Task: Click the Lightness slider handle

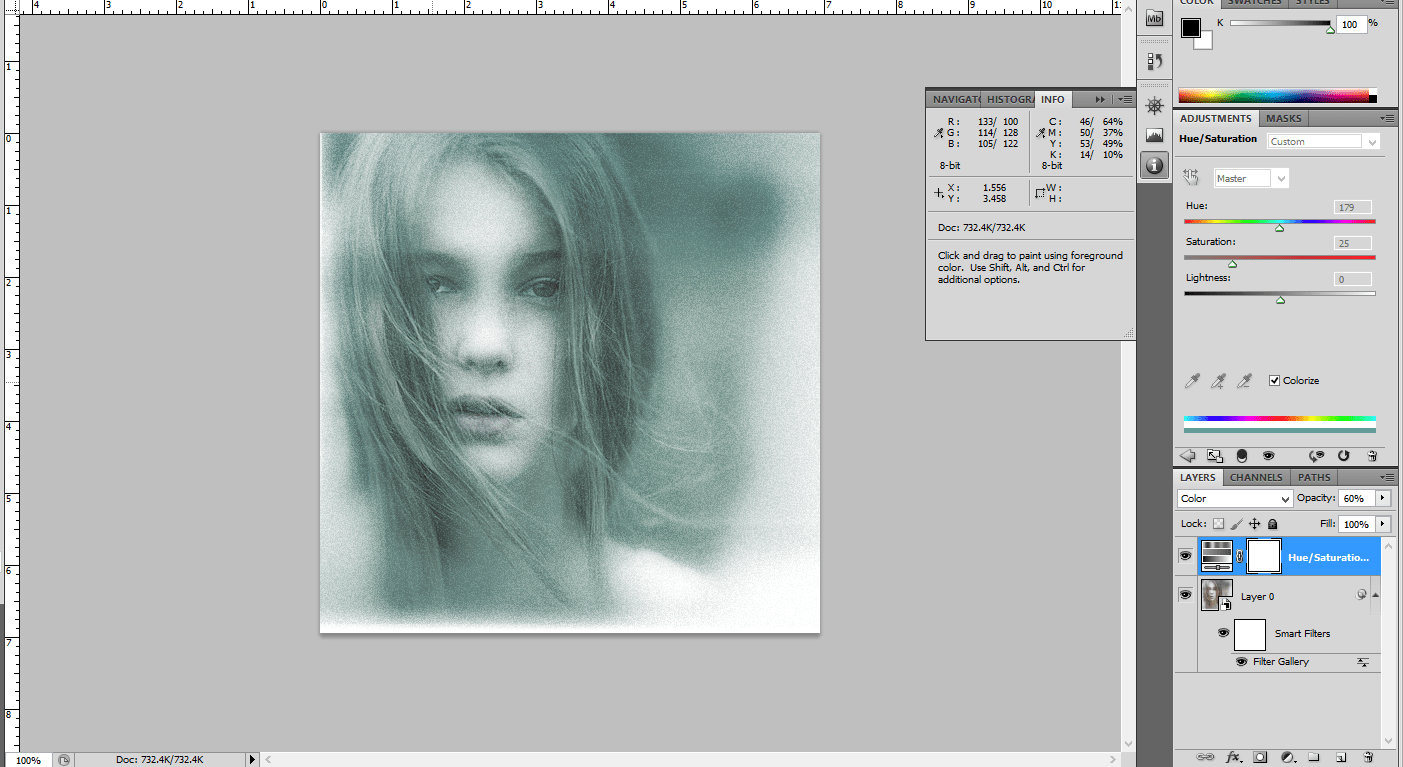Action: 1280,299
